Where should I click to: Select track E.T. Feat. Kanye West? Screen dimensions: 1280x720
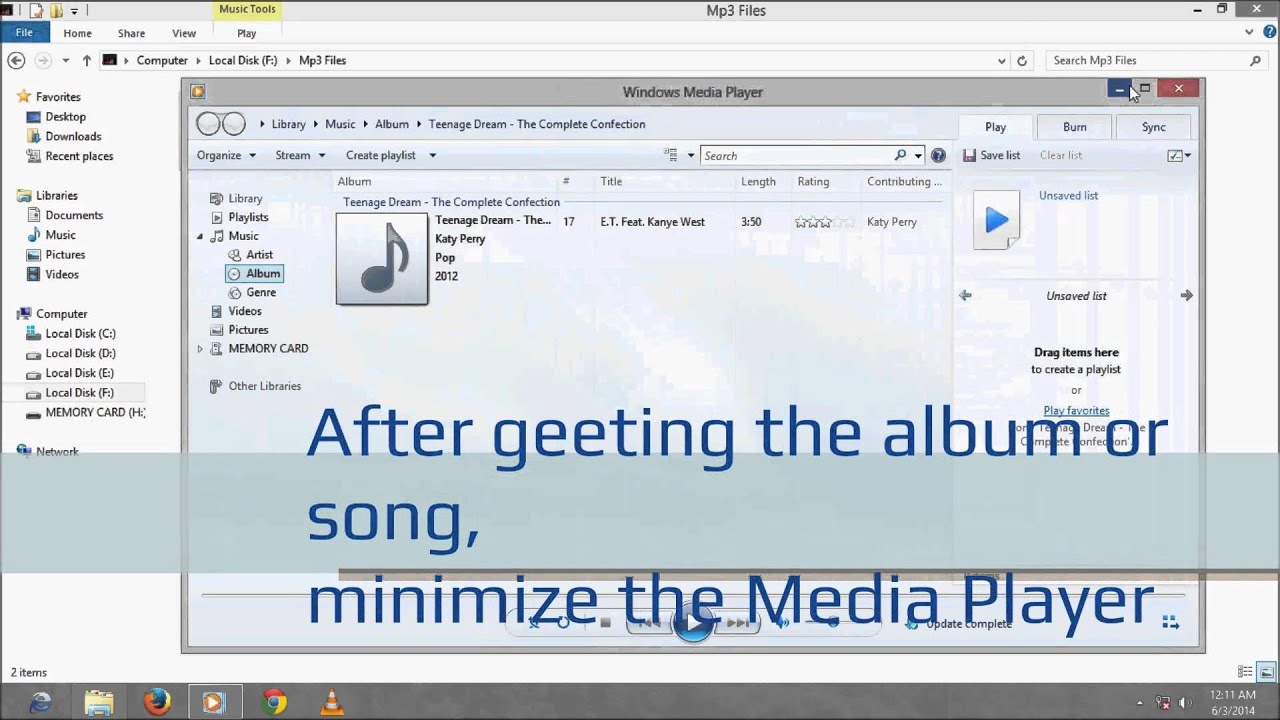point(652,222)
